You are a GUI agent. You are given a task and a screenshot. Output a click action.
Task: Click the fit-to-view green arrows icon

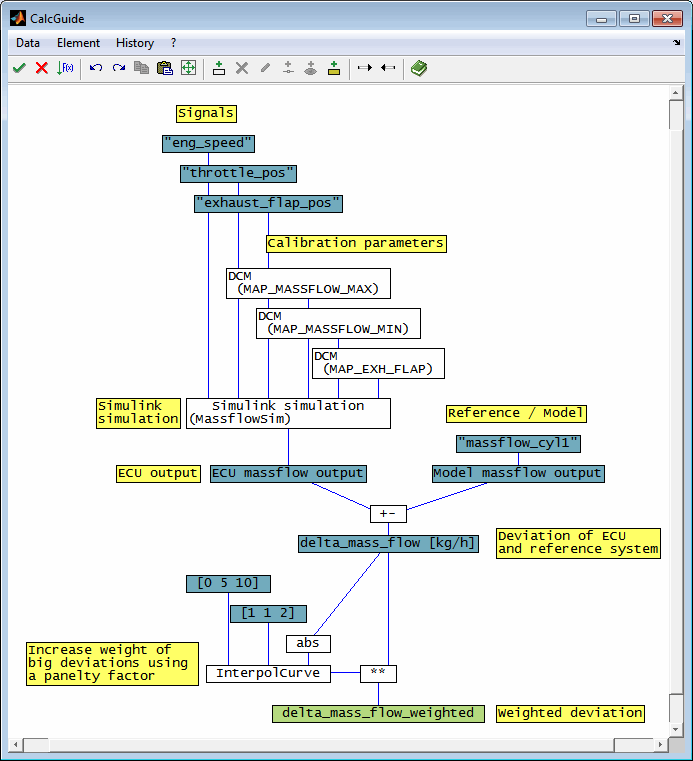coord(188,68)
